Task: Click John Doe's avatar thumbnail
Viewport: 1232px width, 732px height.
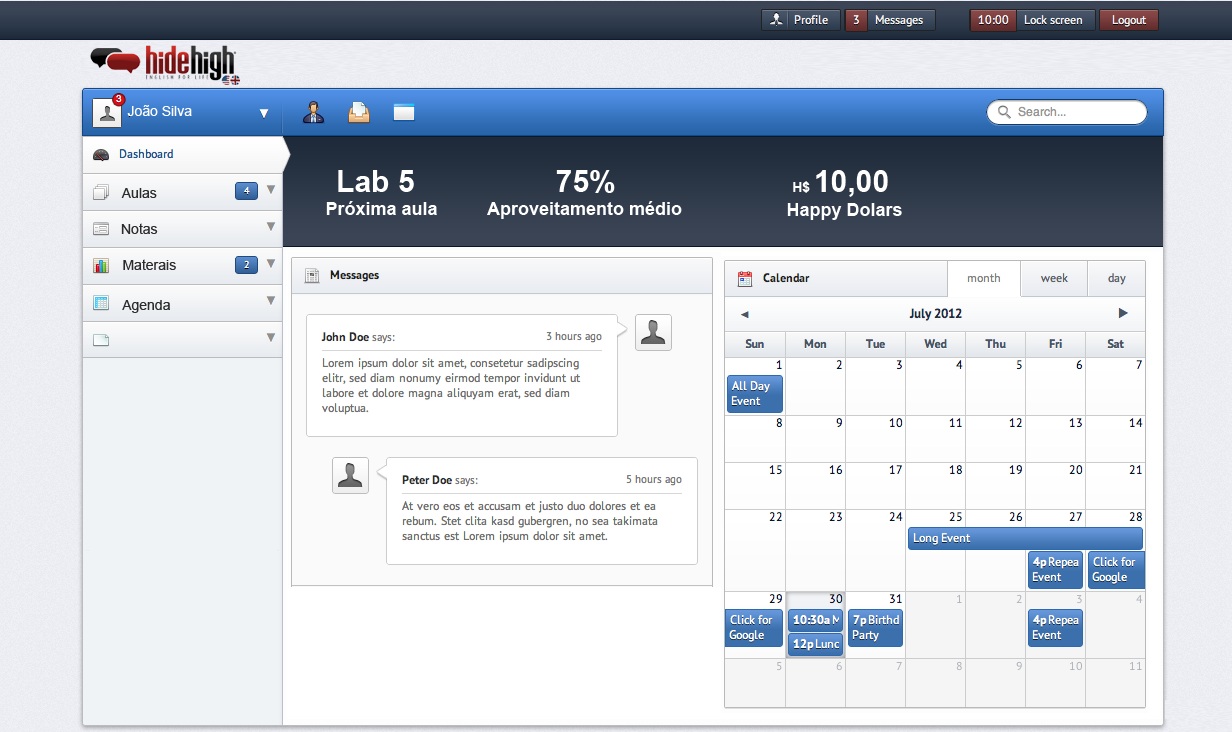Action: [653, 332]
